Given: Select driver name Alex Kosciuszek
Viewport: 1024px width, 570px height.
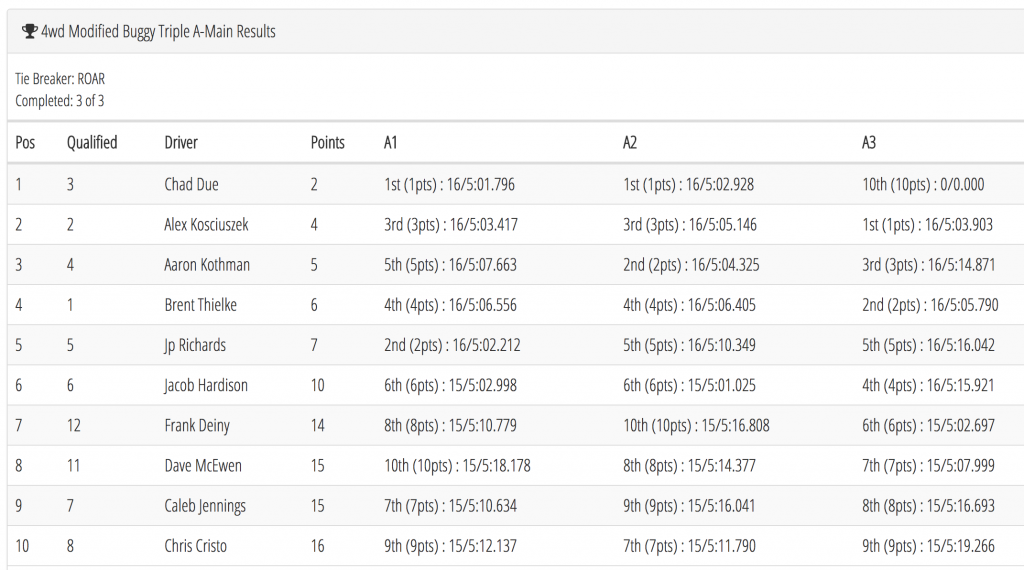Looking at the screenshot, I should point(206,225).
